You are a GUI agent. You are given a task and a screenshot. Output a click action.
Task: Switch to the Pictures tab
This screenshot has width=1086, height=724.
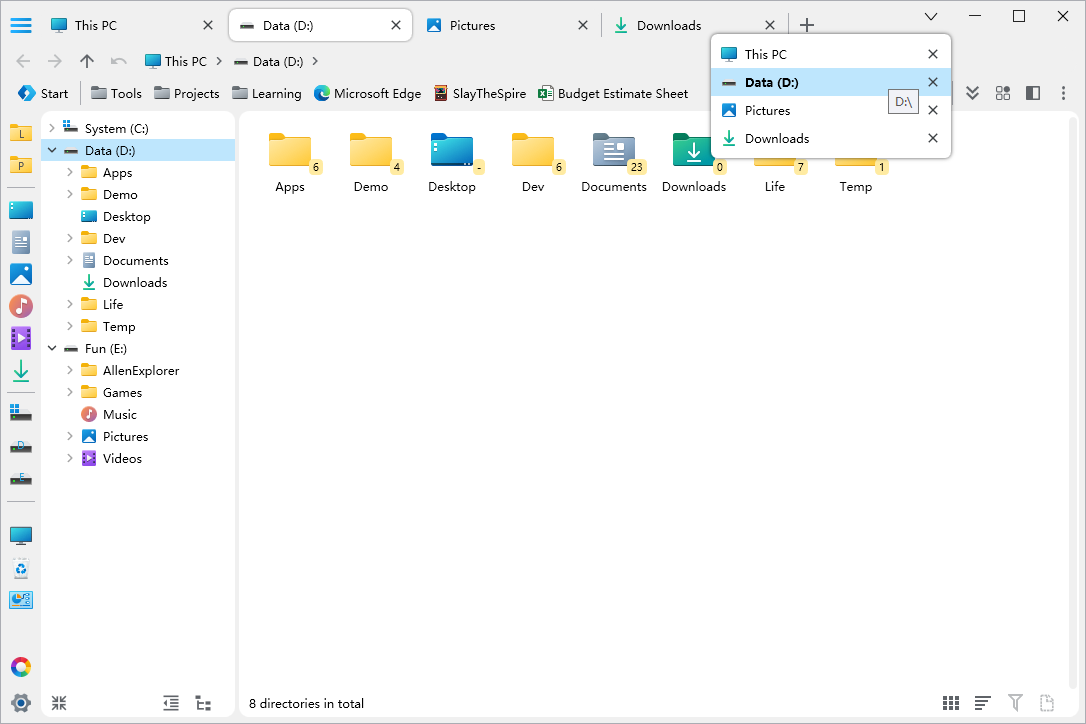point(472,26)
